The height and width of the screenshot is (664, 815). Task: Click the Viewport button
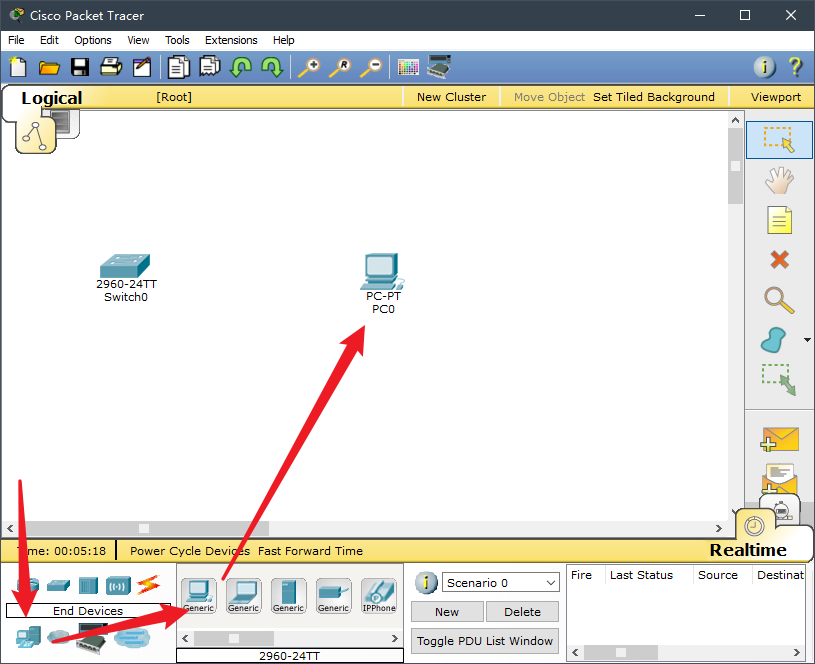pos(775,97)
